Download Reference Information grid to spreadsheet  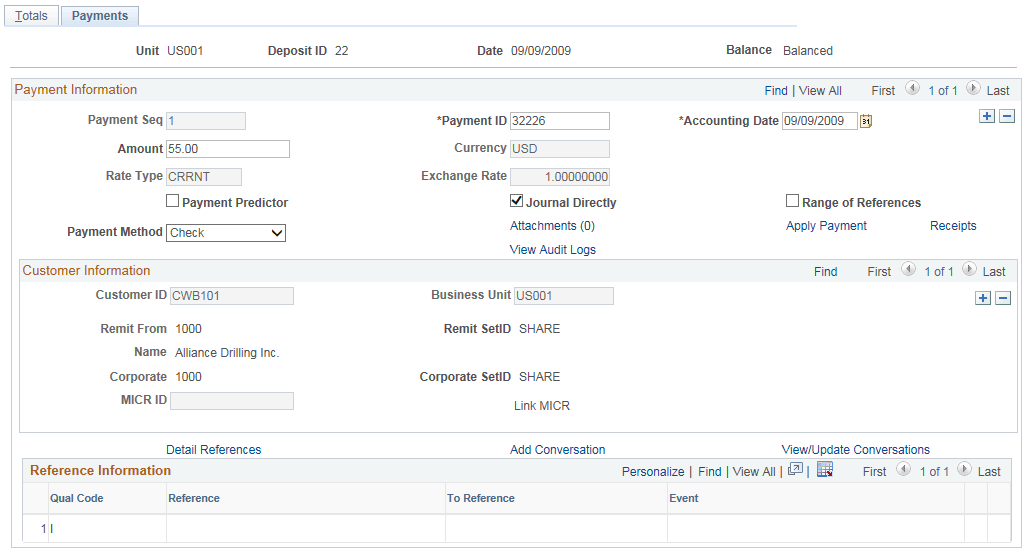825,469
